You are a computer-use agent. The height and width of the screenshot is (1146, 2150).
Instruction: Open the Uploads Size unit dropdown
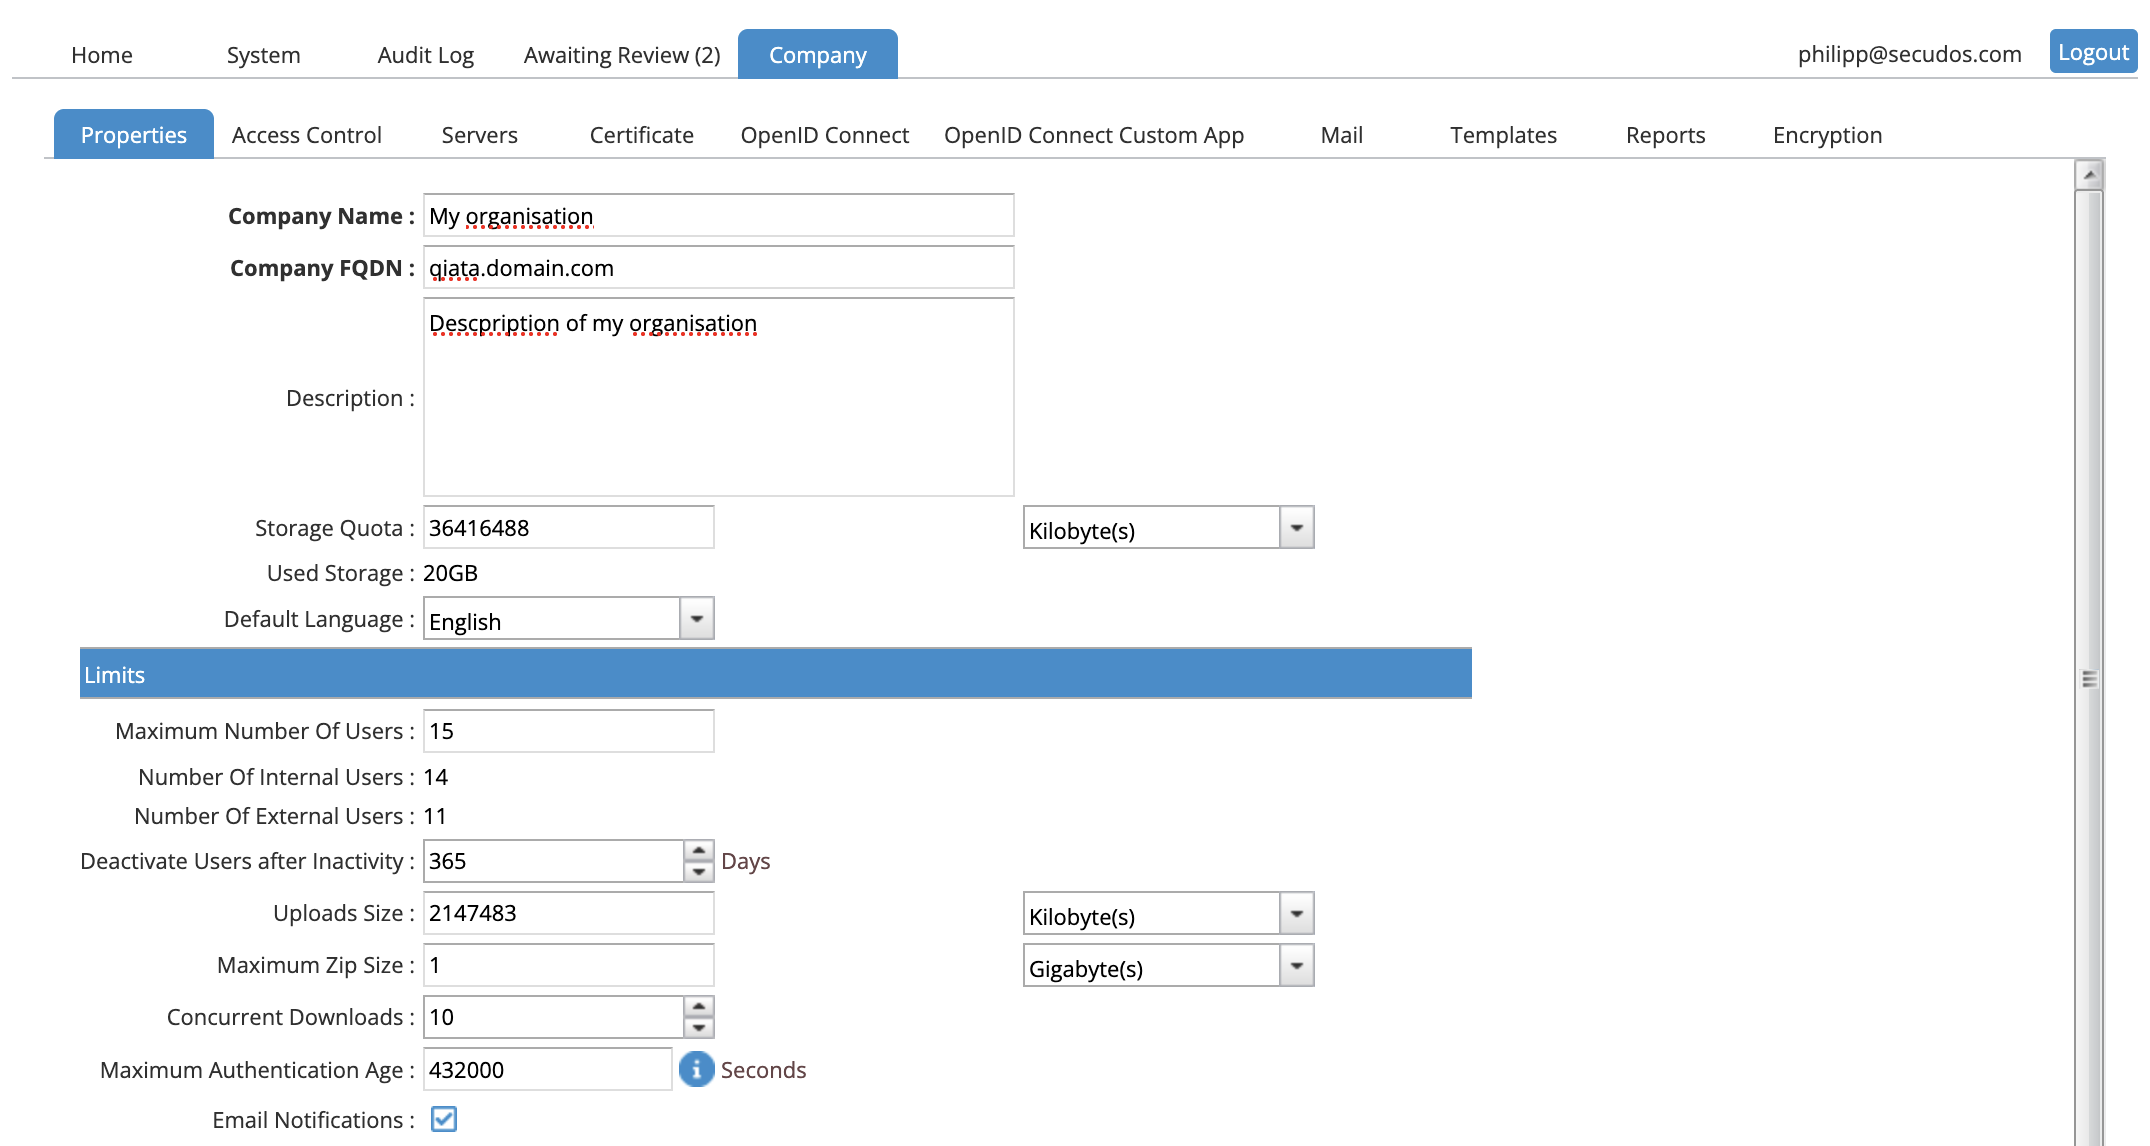1296,913
